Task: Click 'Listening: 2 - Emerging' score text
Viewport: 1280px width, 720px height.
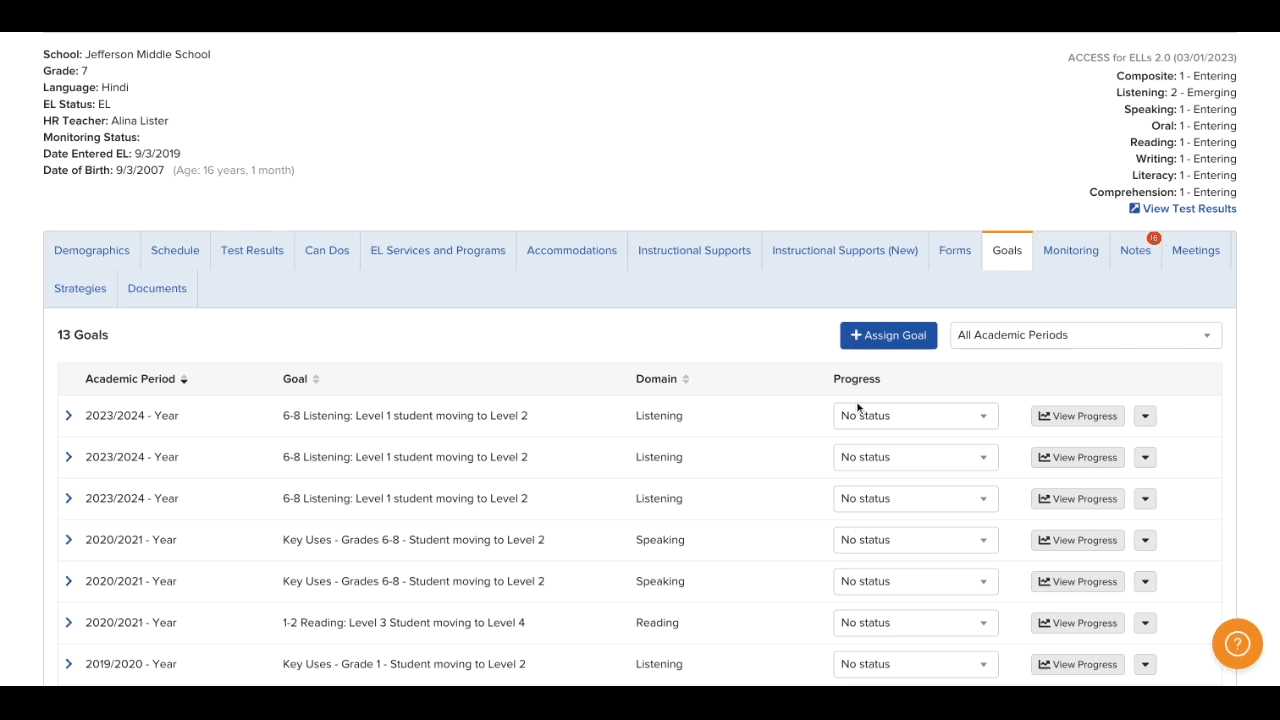Action: pyautogui.click(x=1177, y=92)
